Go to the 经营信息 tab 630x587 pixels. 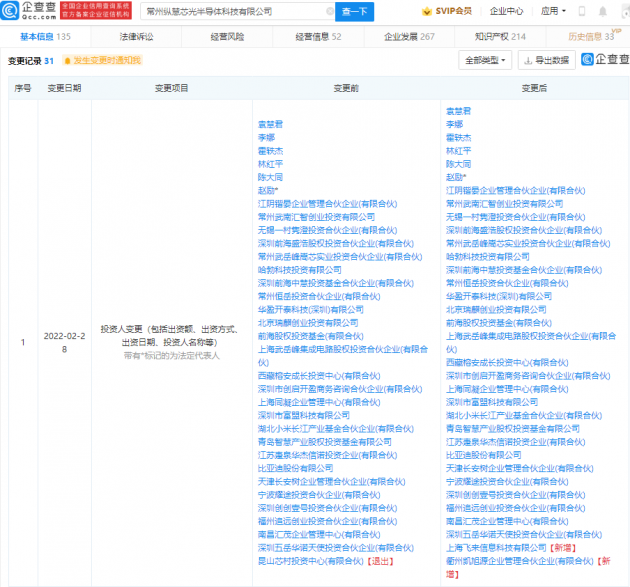(x=318, y=37)
